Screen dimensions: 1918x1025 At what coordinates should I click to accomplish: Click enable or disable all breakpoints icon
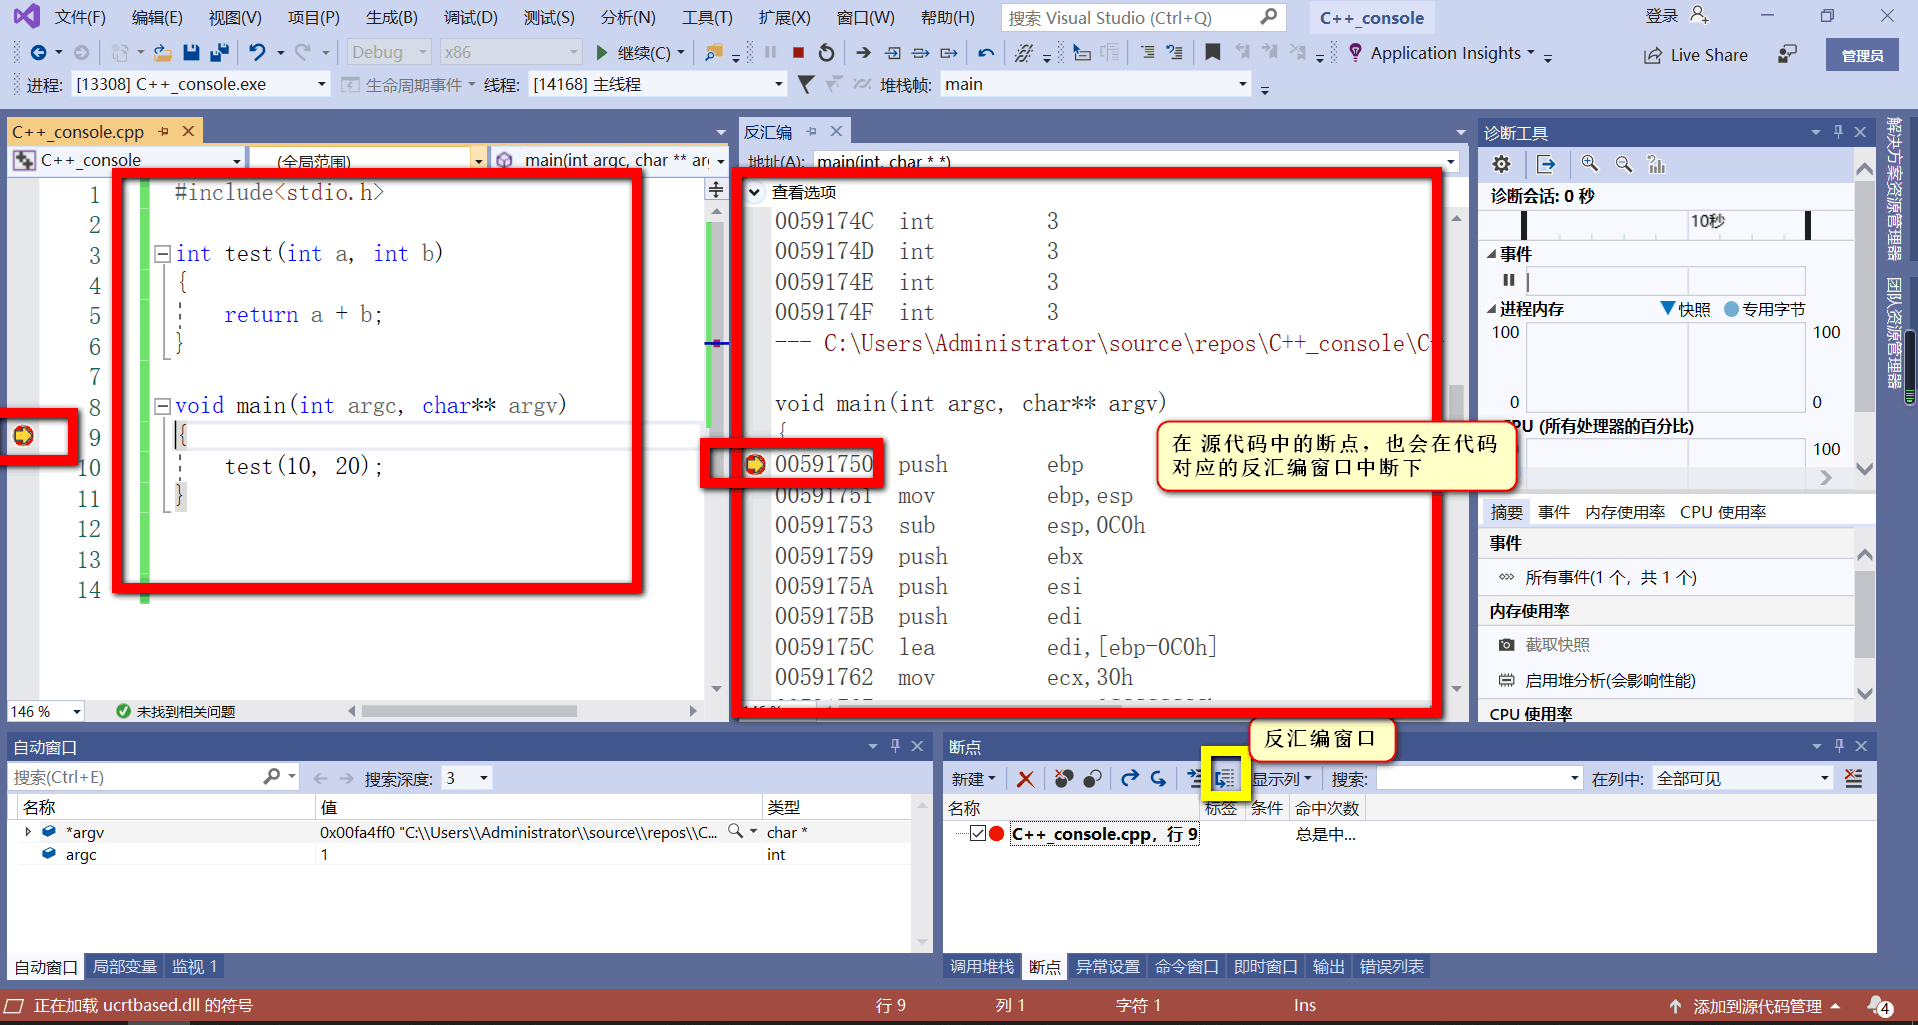pos(1093,778)
